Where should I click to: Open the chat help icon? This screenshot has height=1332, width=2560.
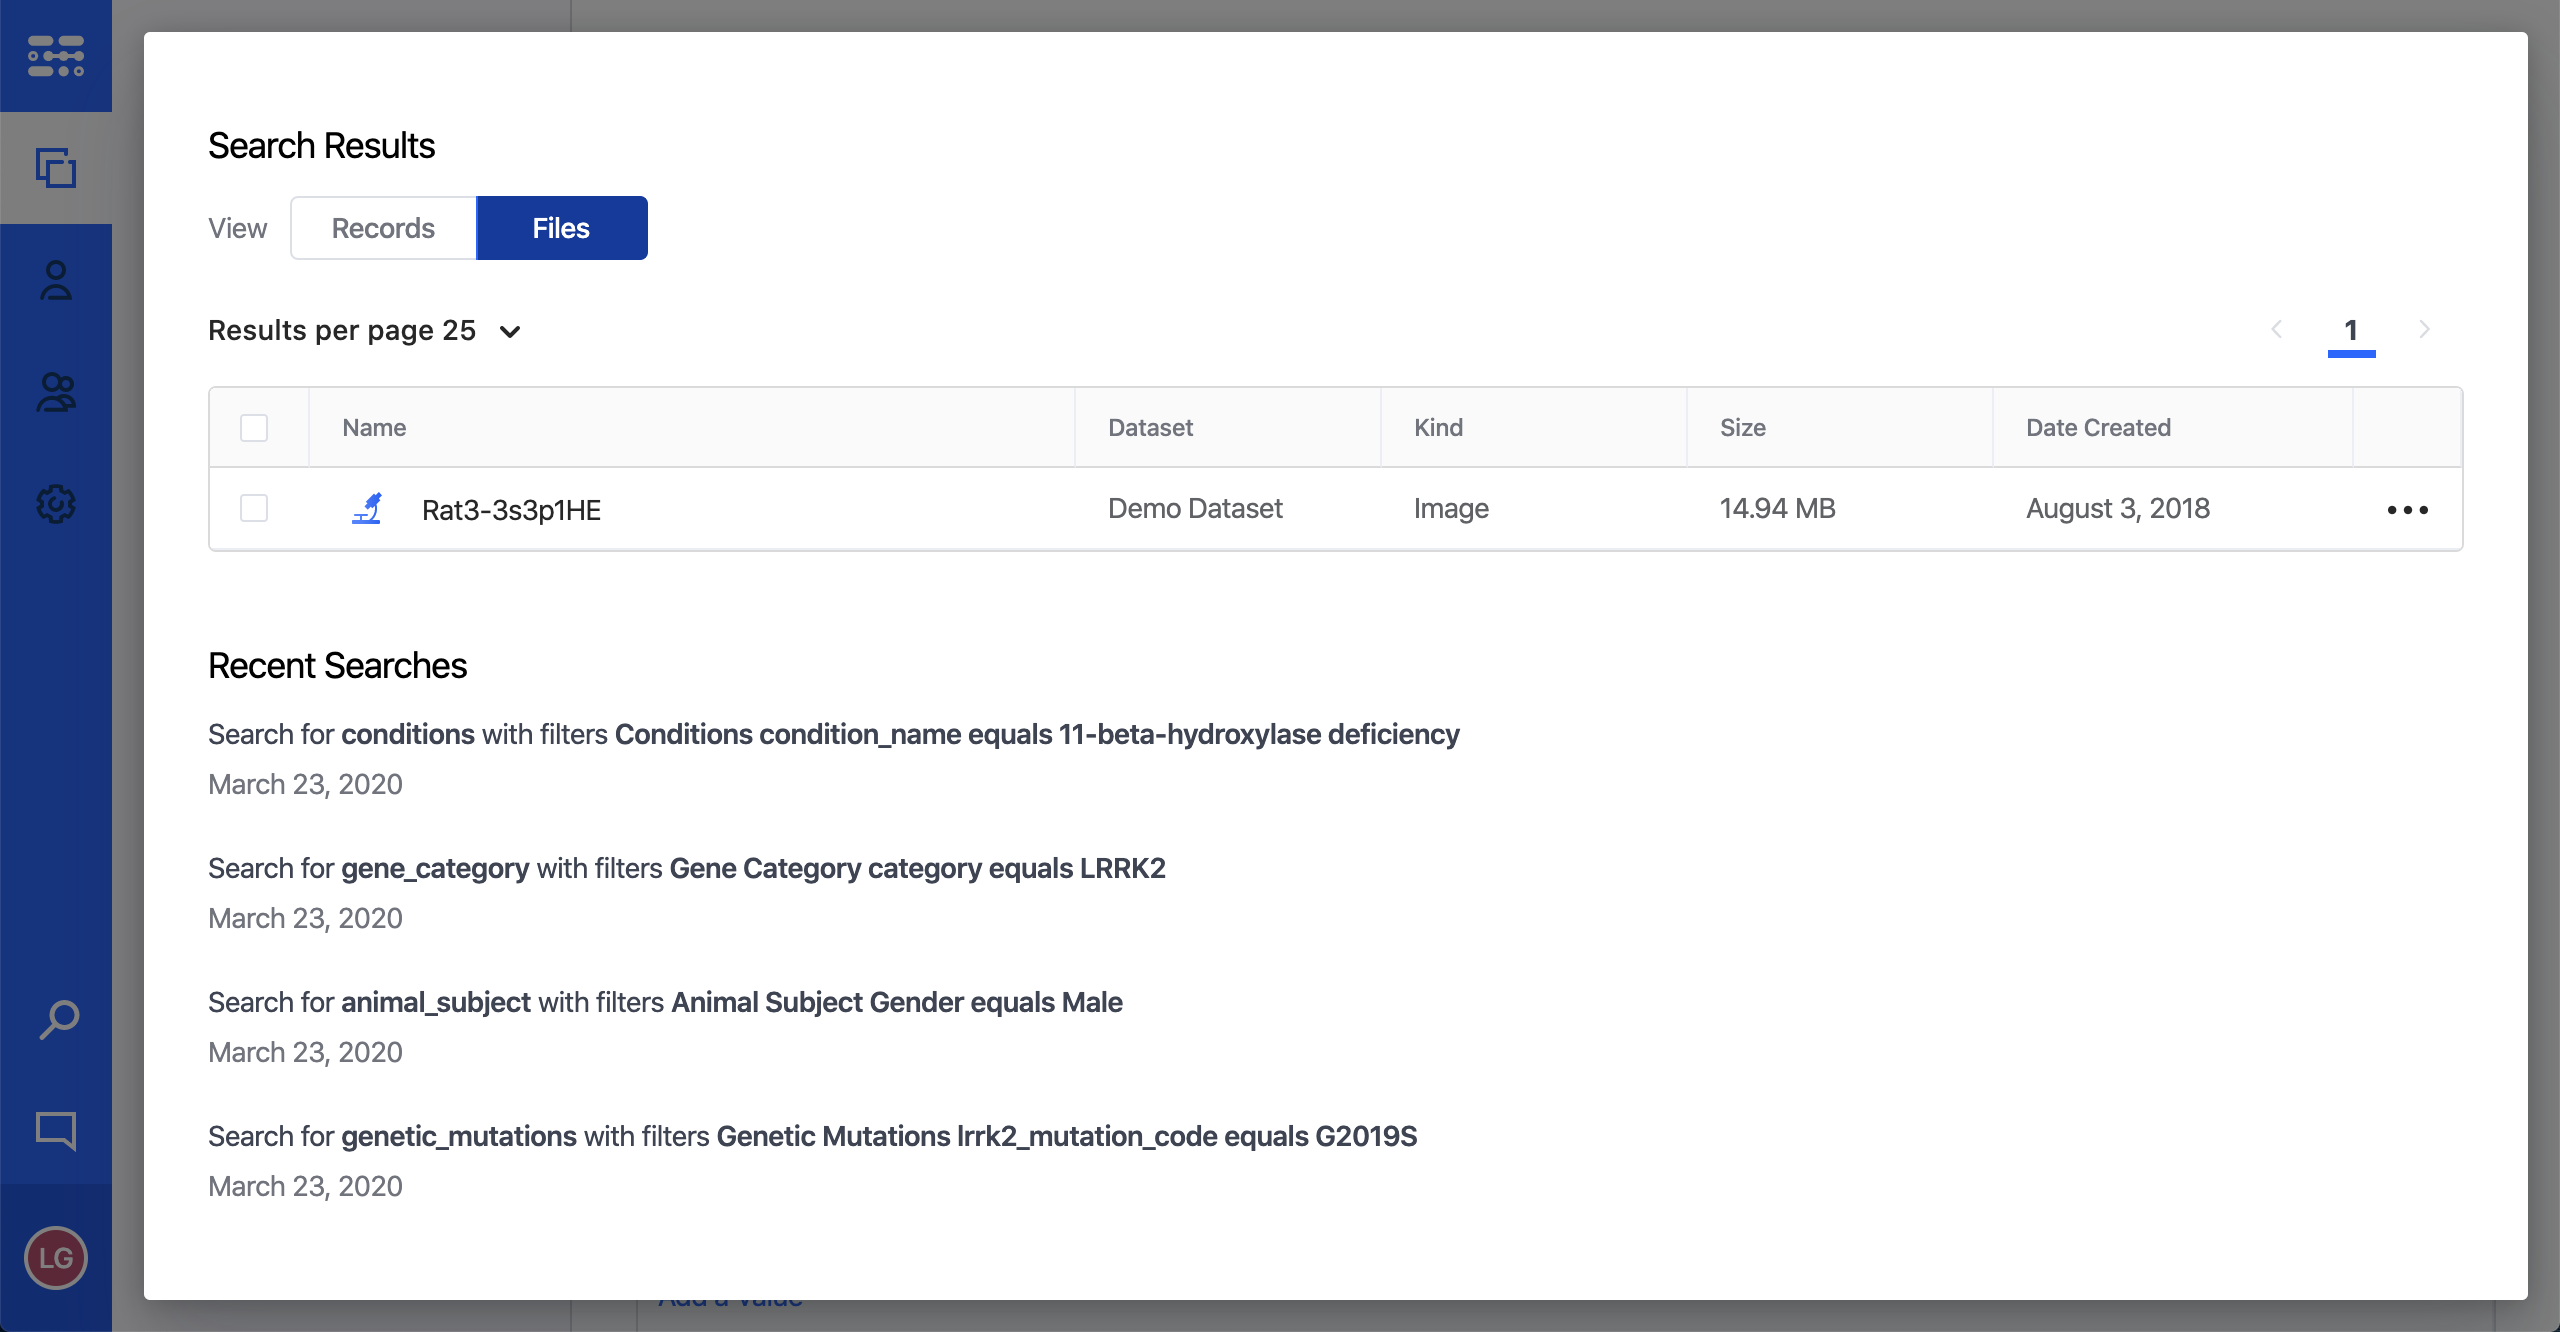point(56,1130)
